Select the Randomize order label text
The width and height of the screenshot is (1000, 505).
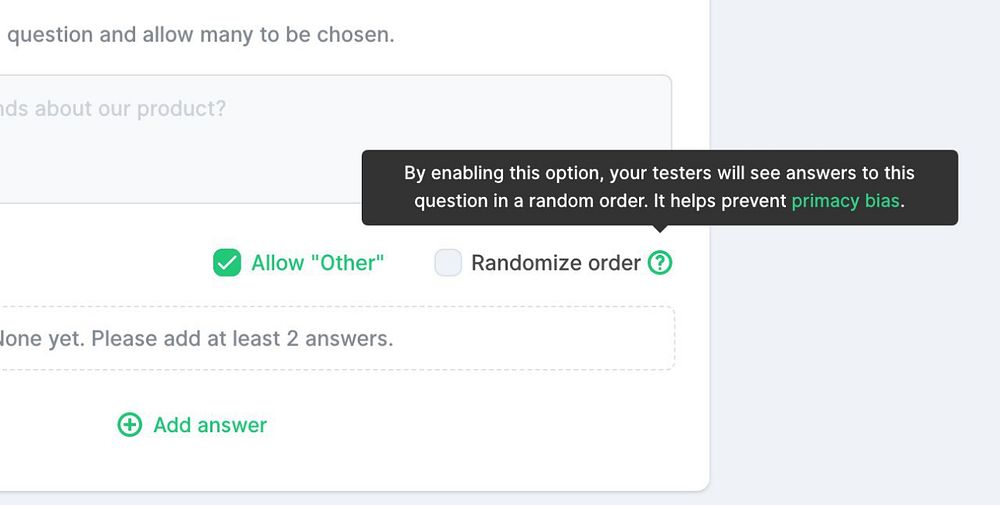[555, 263]
